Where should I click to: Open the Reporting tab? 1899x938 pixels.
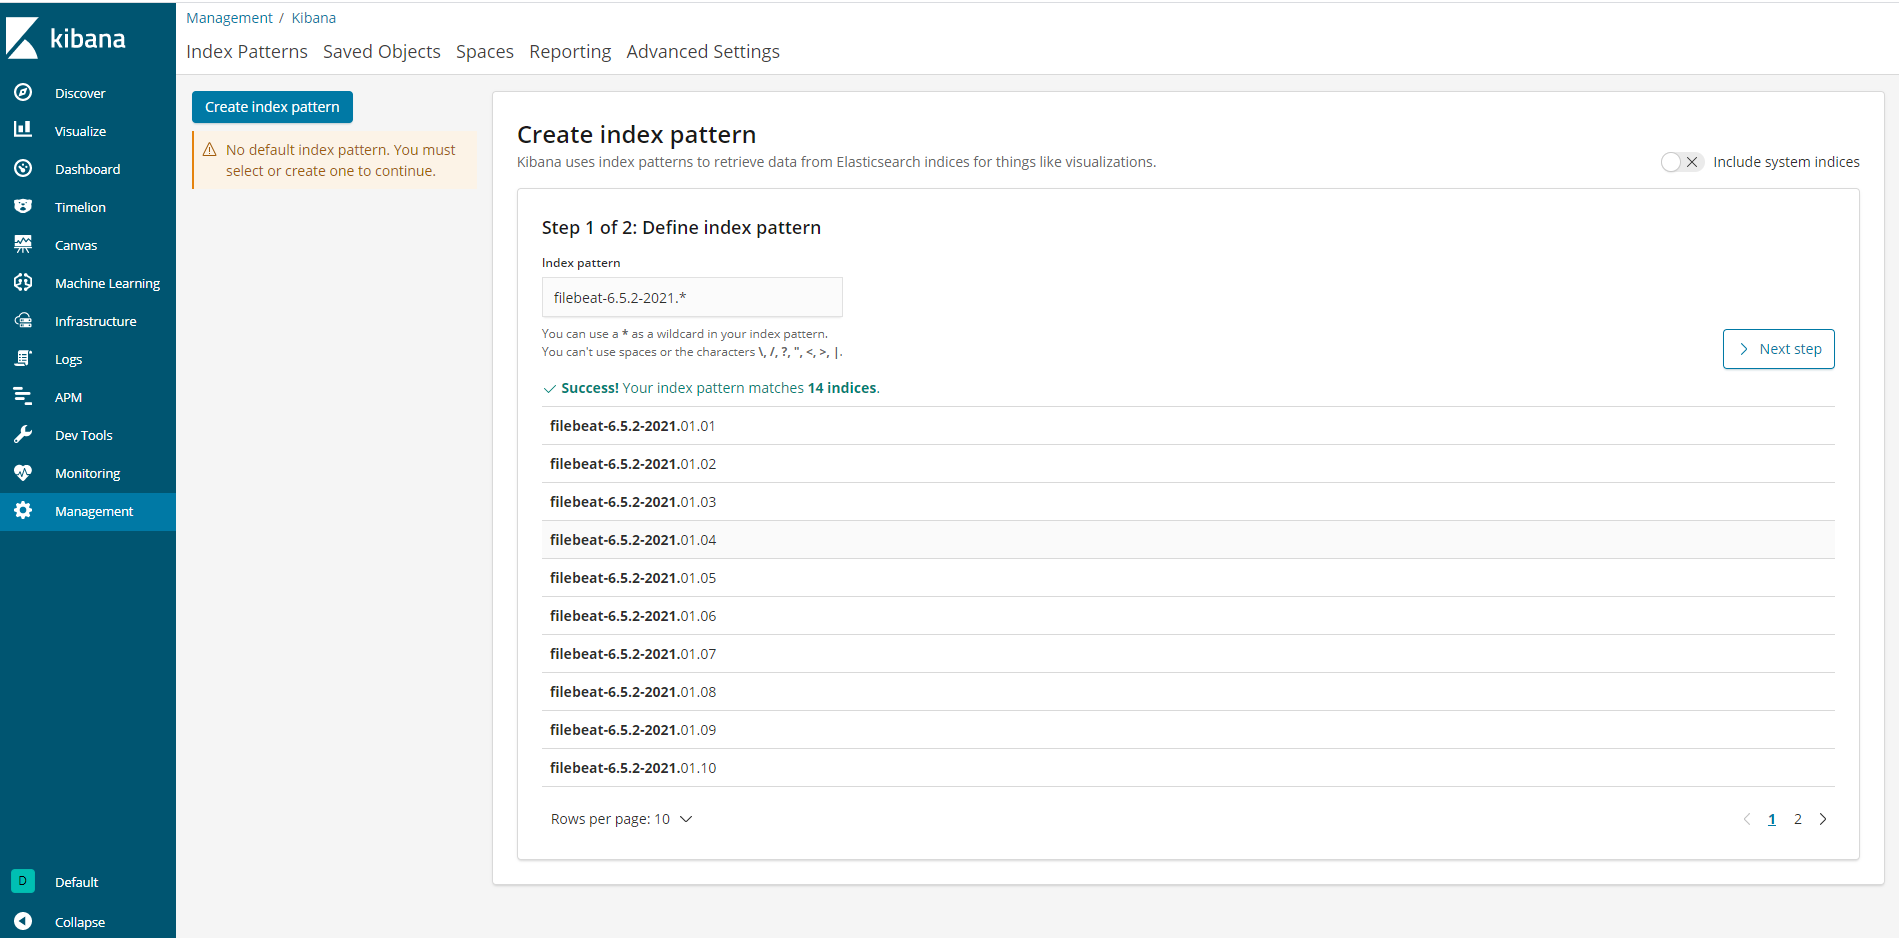coord(570,52)
